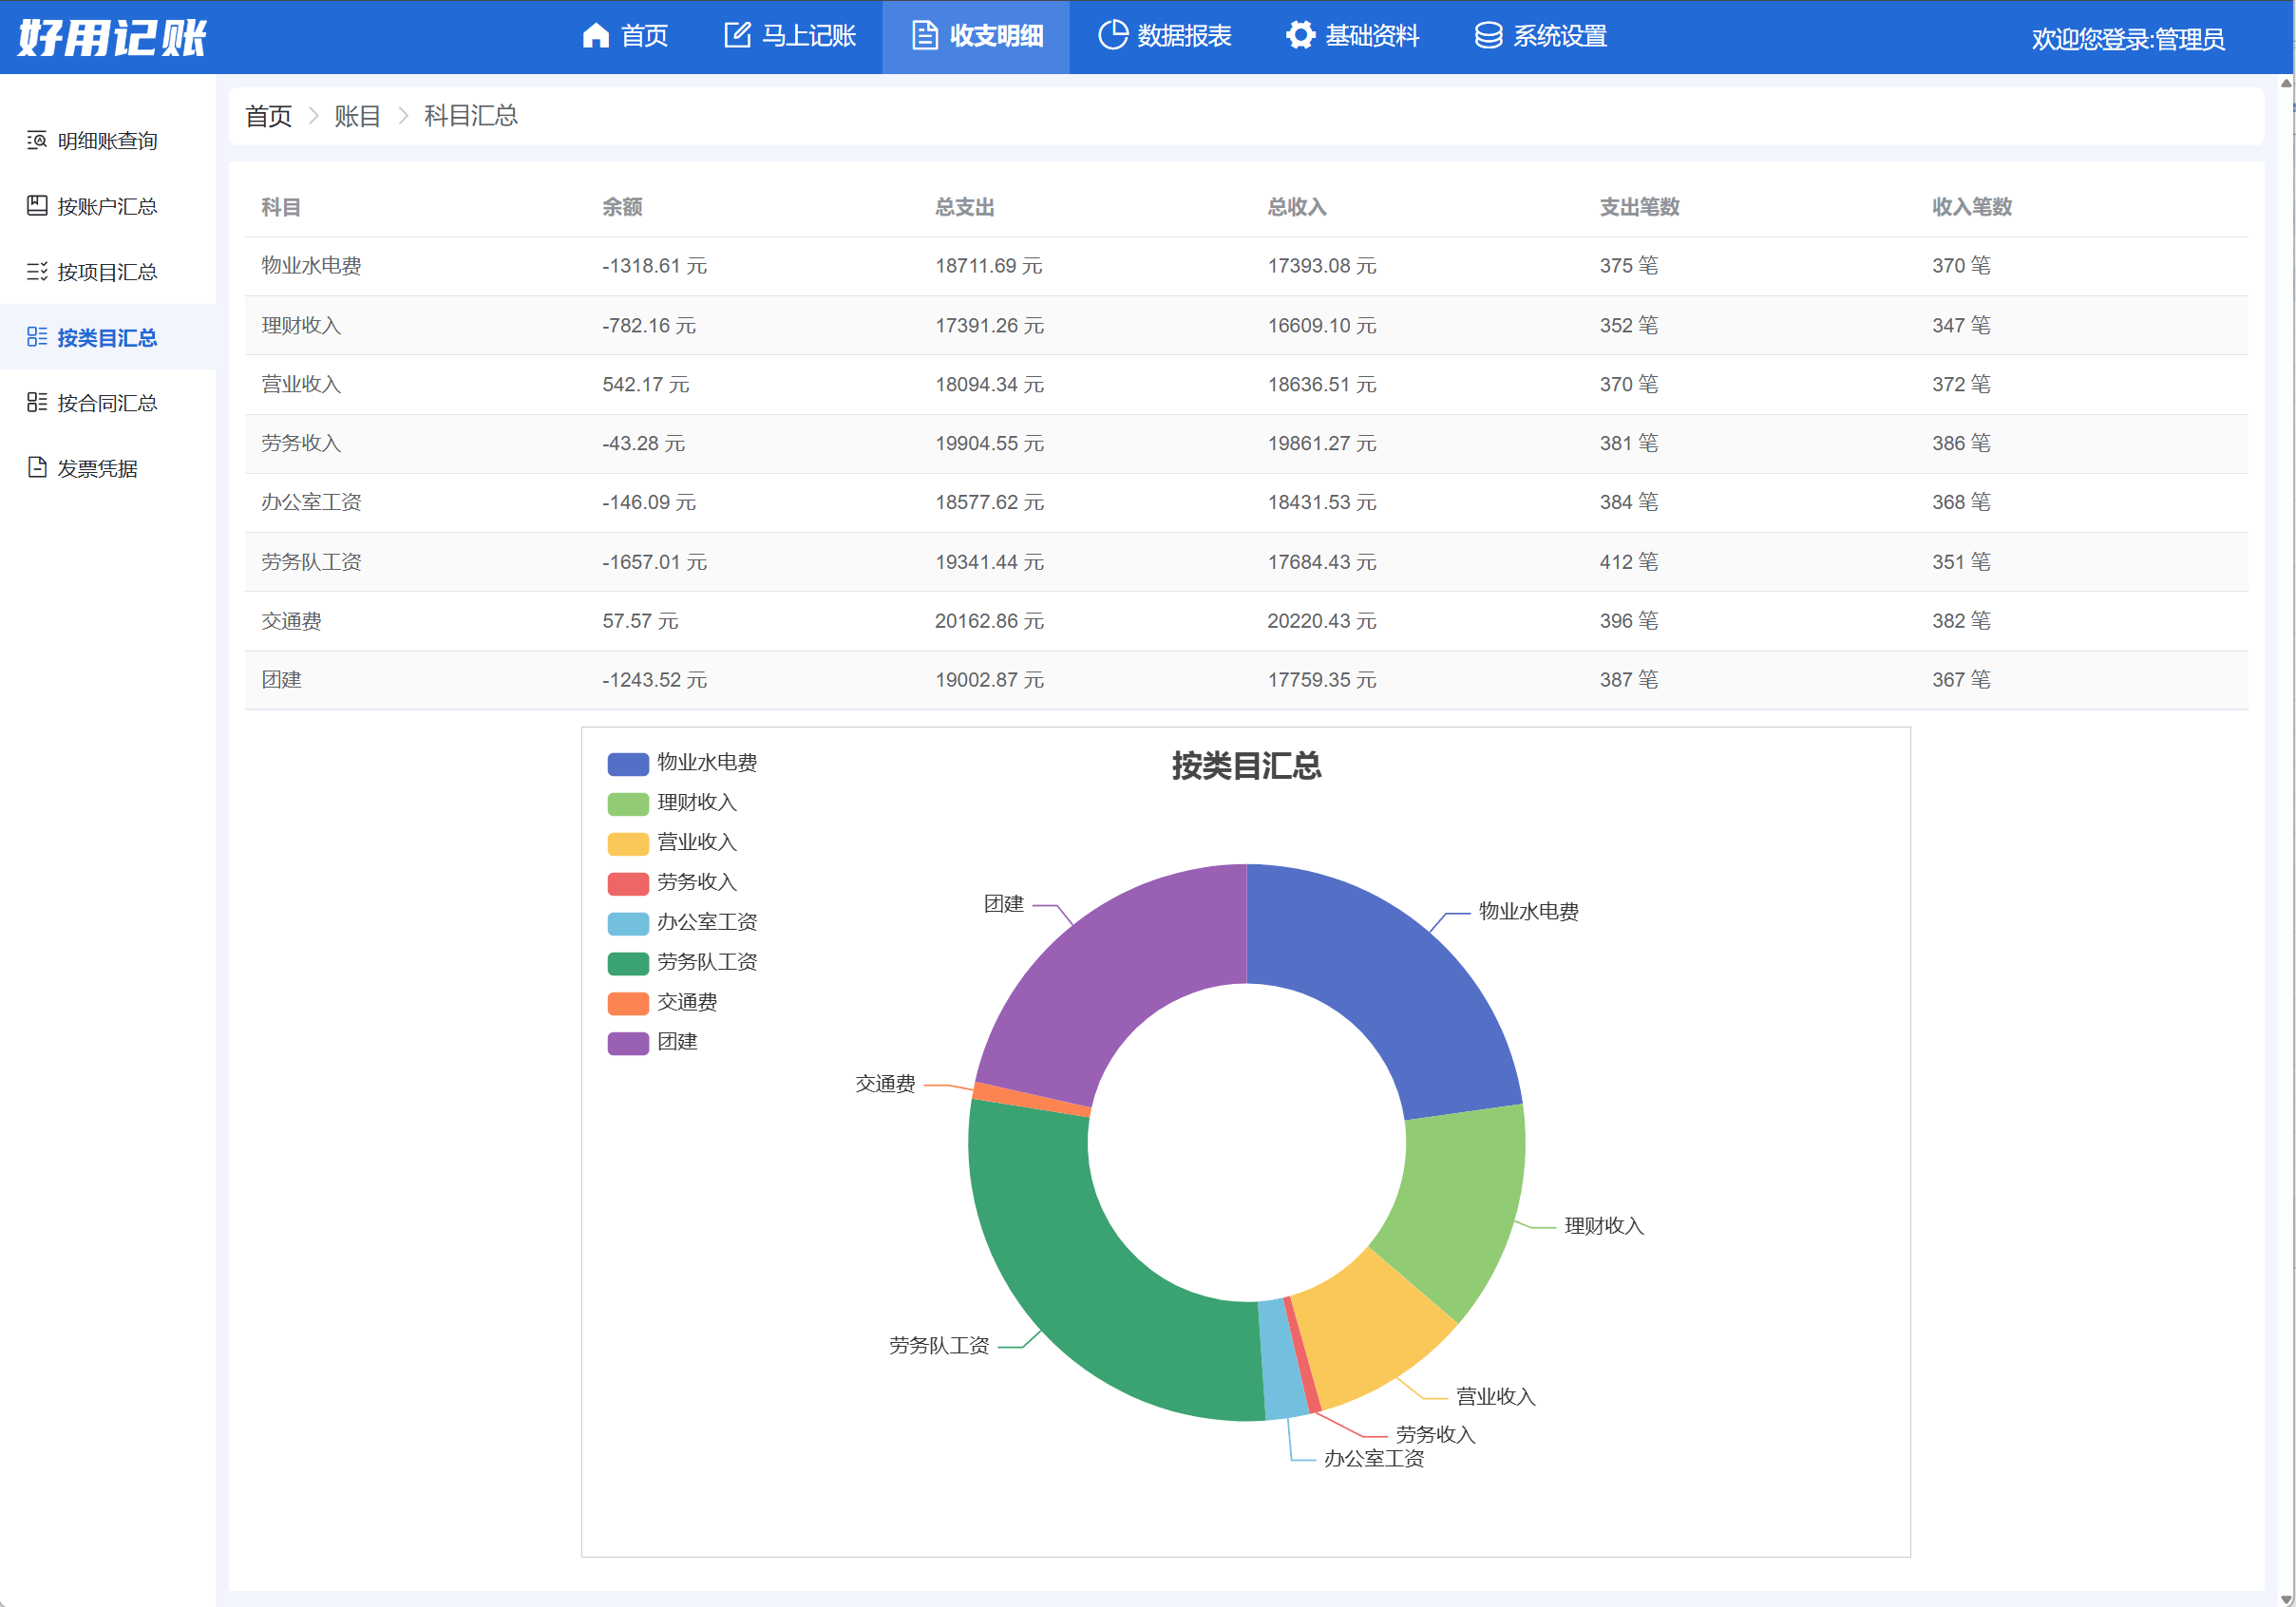
Task: Click the 科目汇总 breadcrumb
Action: click(x=471, y=116)
